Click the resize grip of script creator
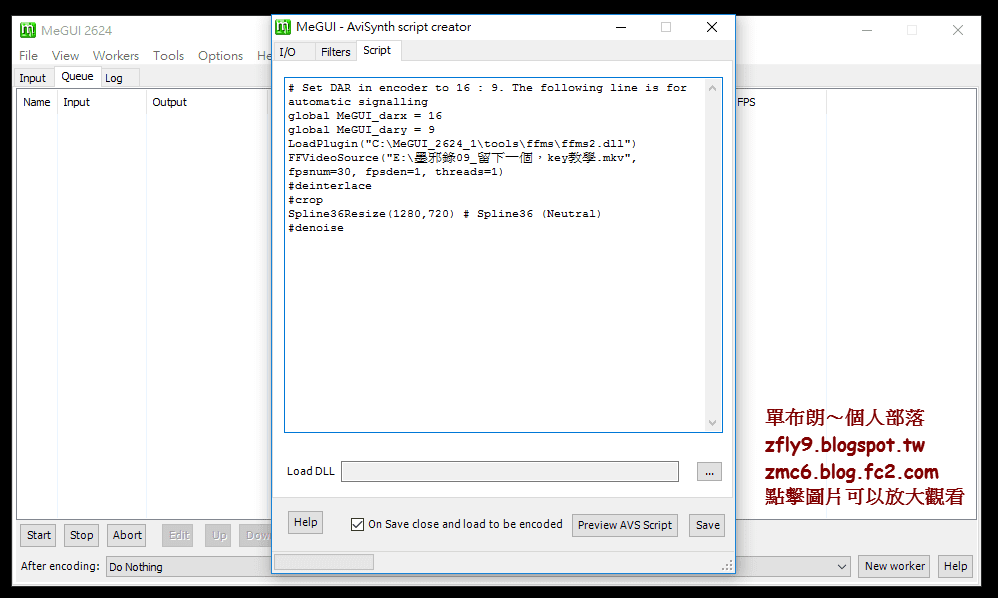This screenshot has width=998, height=598. point(727,565)
